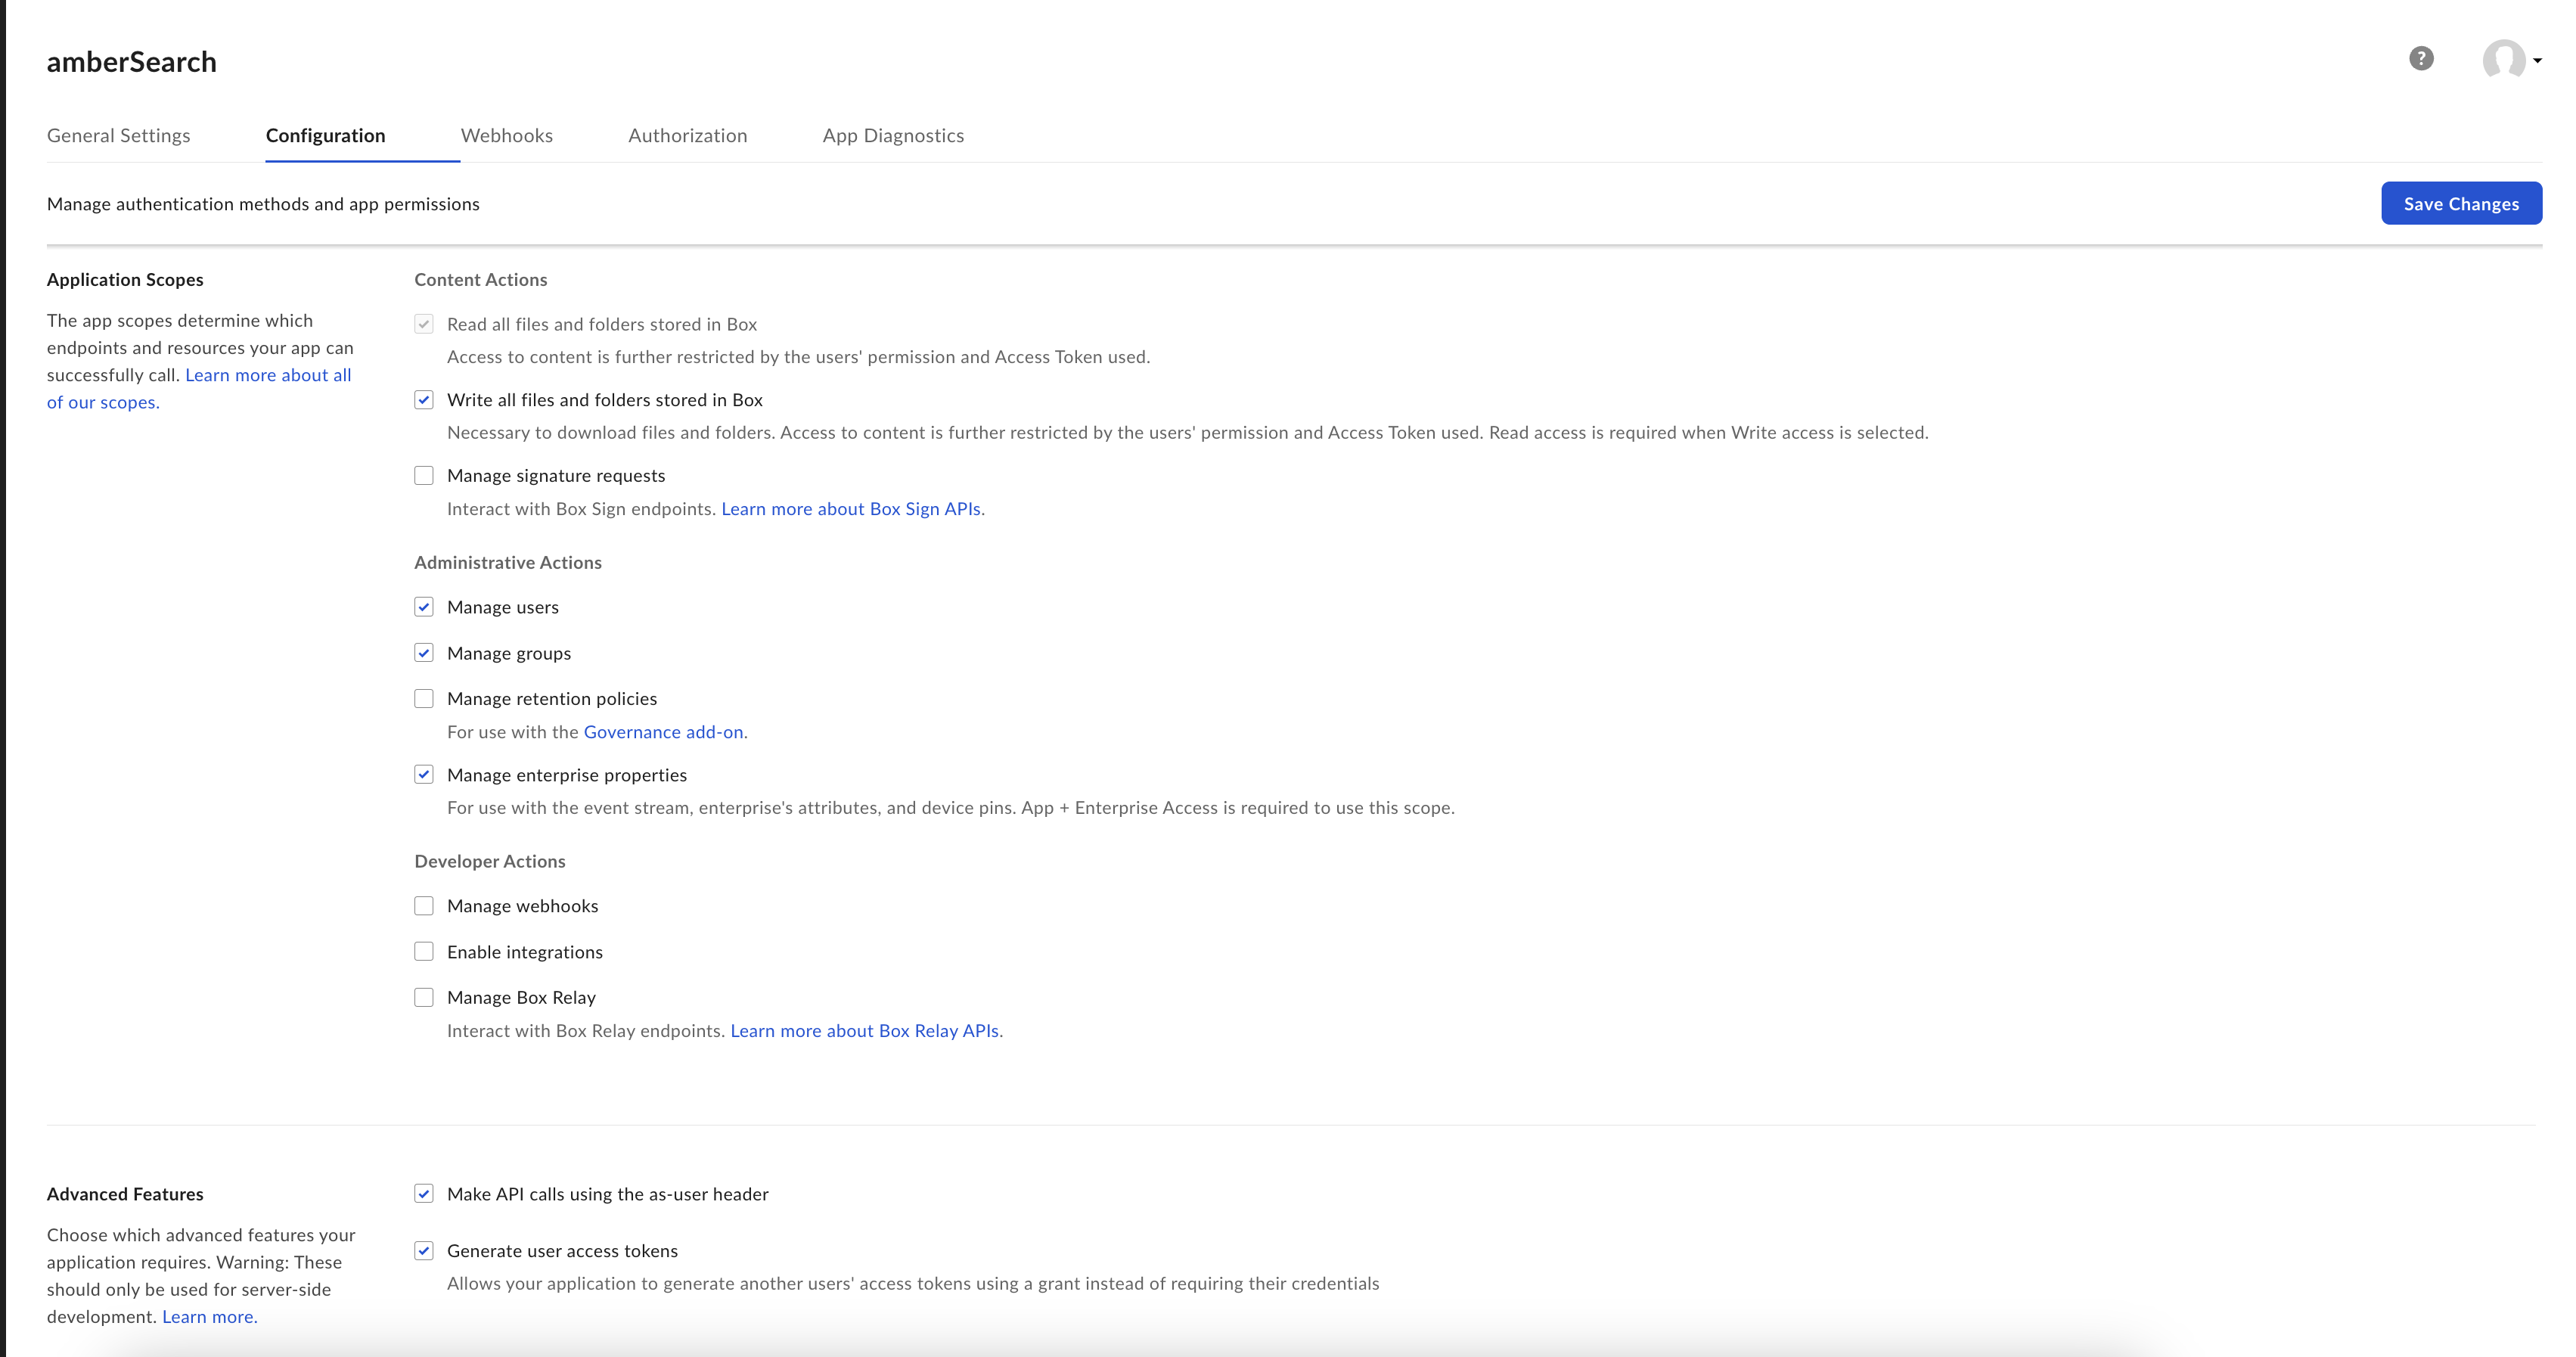Image resolution: width=2576 pixels, height=1357 pixels.
Task: Toggle Read all files and folders checkbox
Action: [x=424, y=324]
